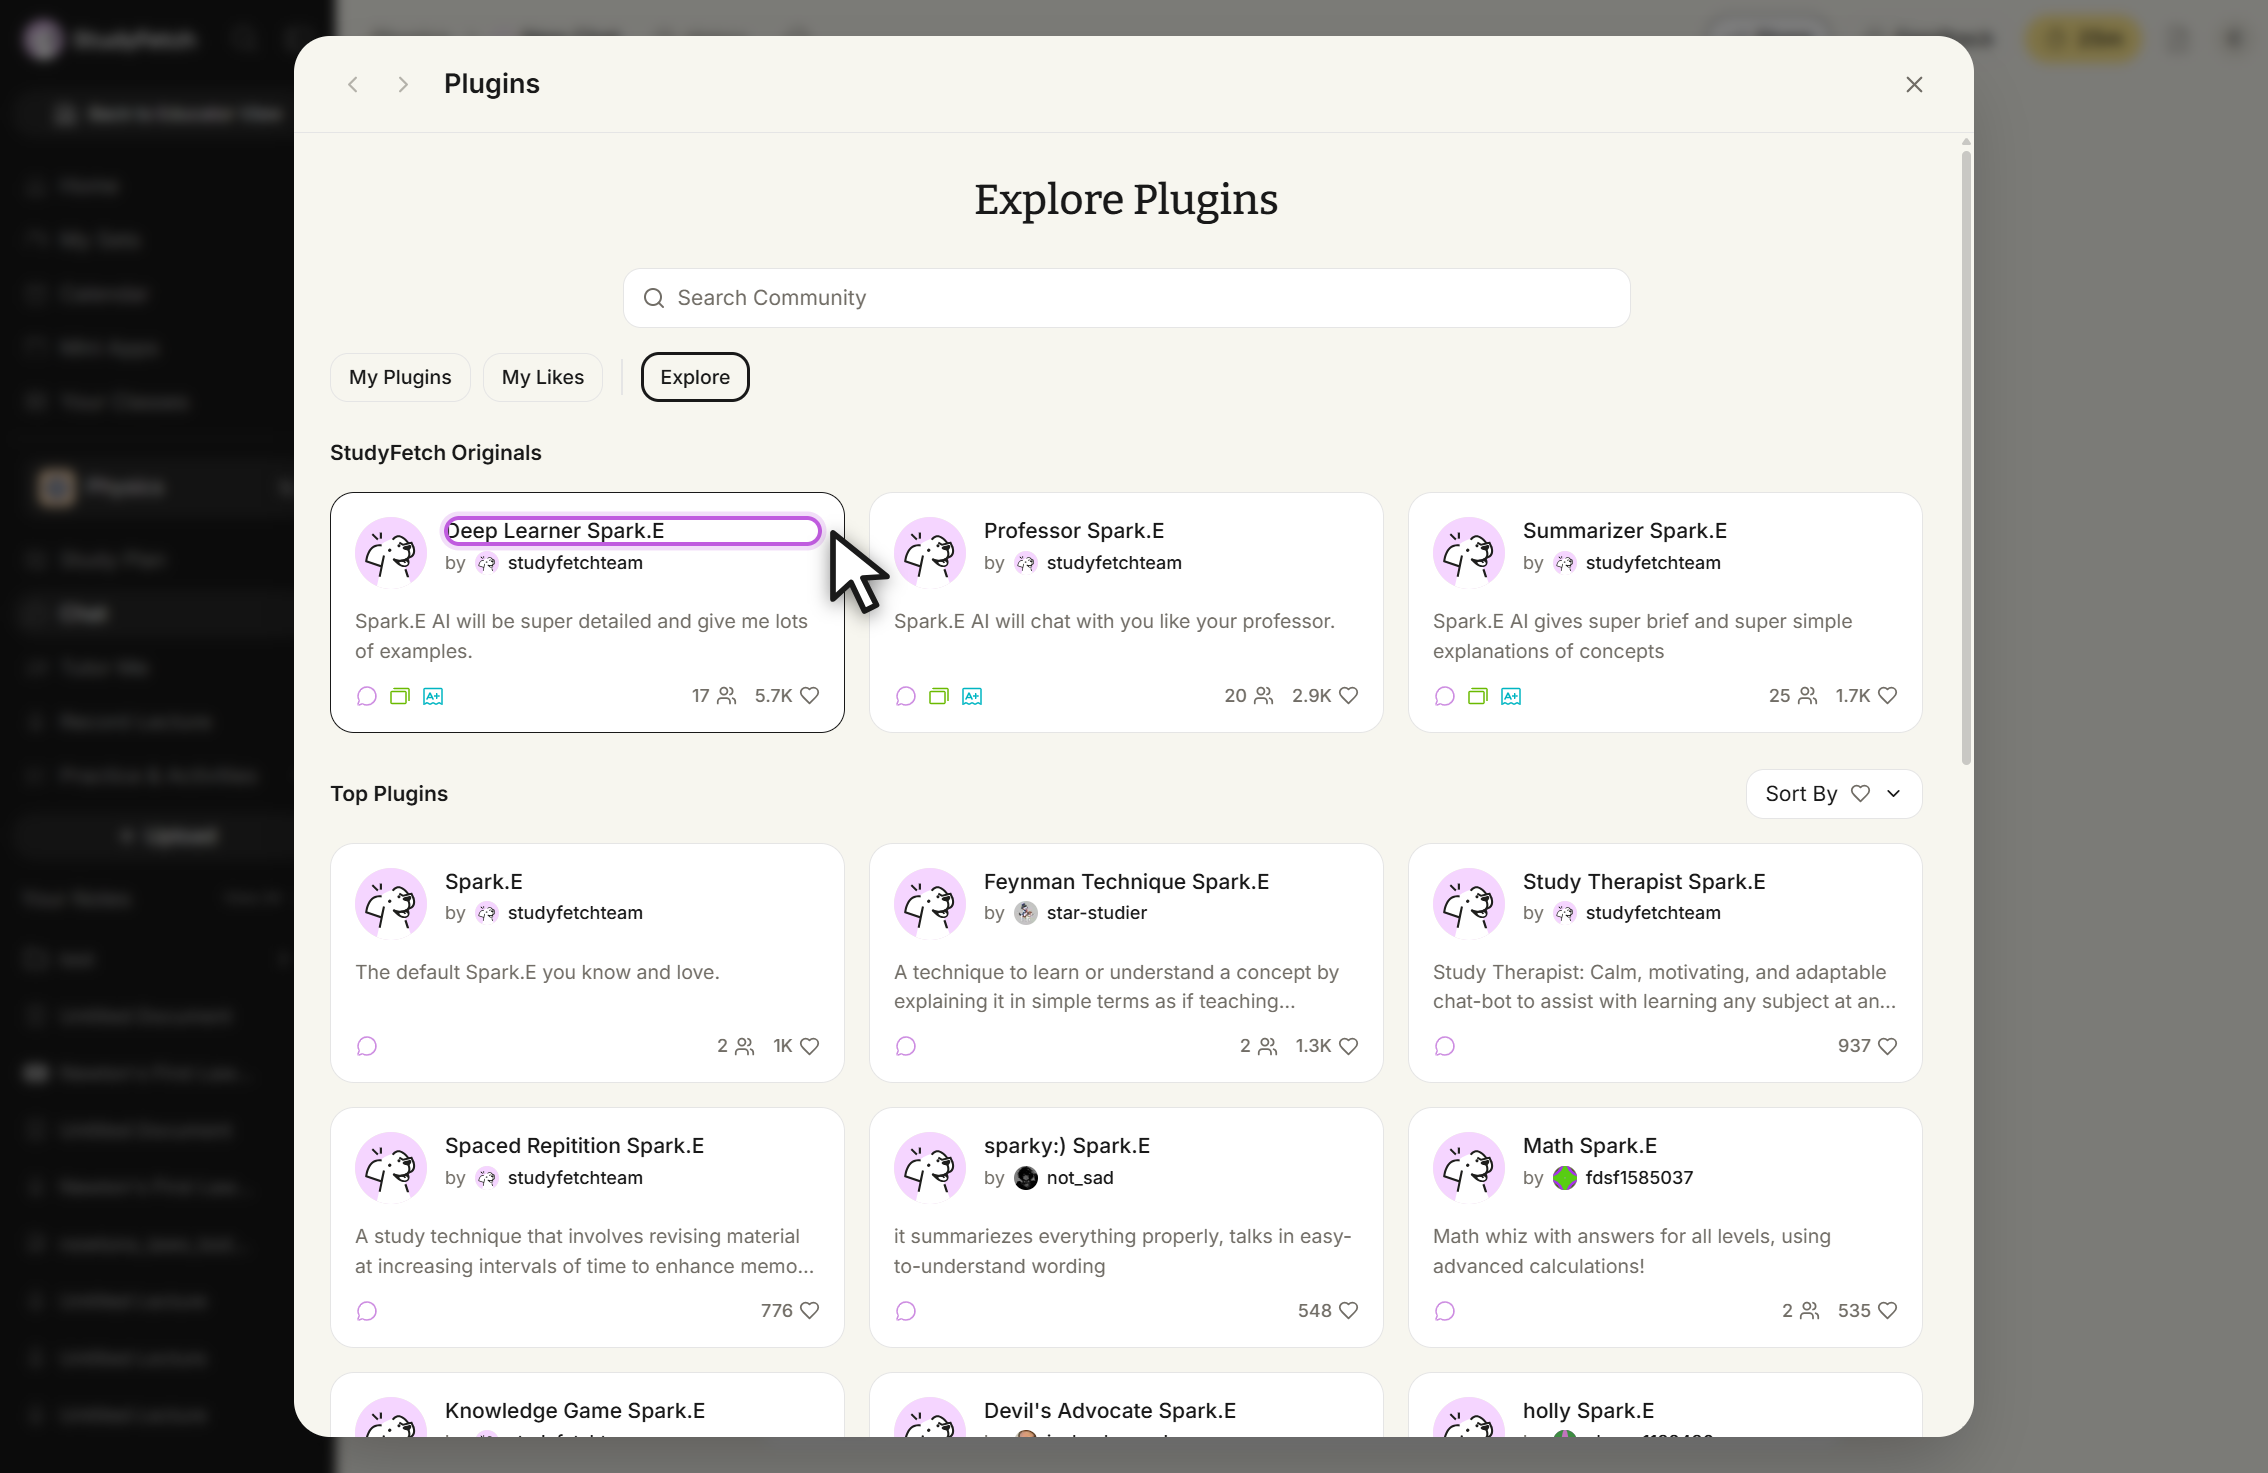Image resolution: width=2268 pixels, height=1473 pixels.
Task: Open the Deep Learner Spark.E plugin title
Action: pos(555,531)
